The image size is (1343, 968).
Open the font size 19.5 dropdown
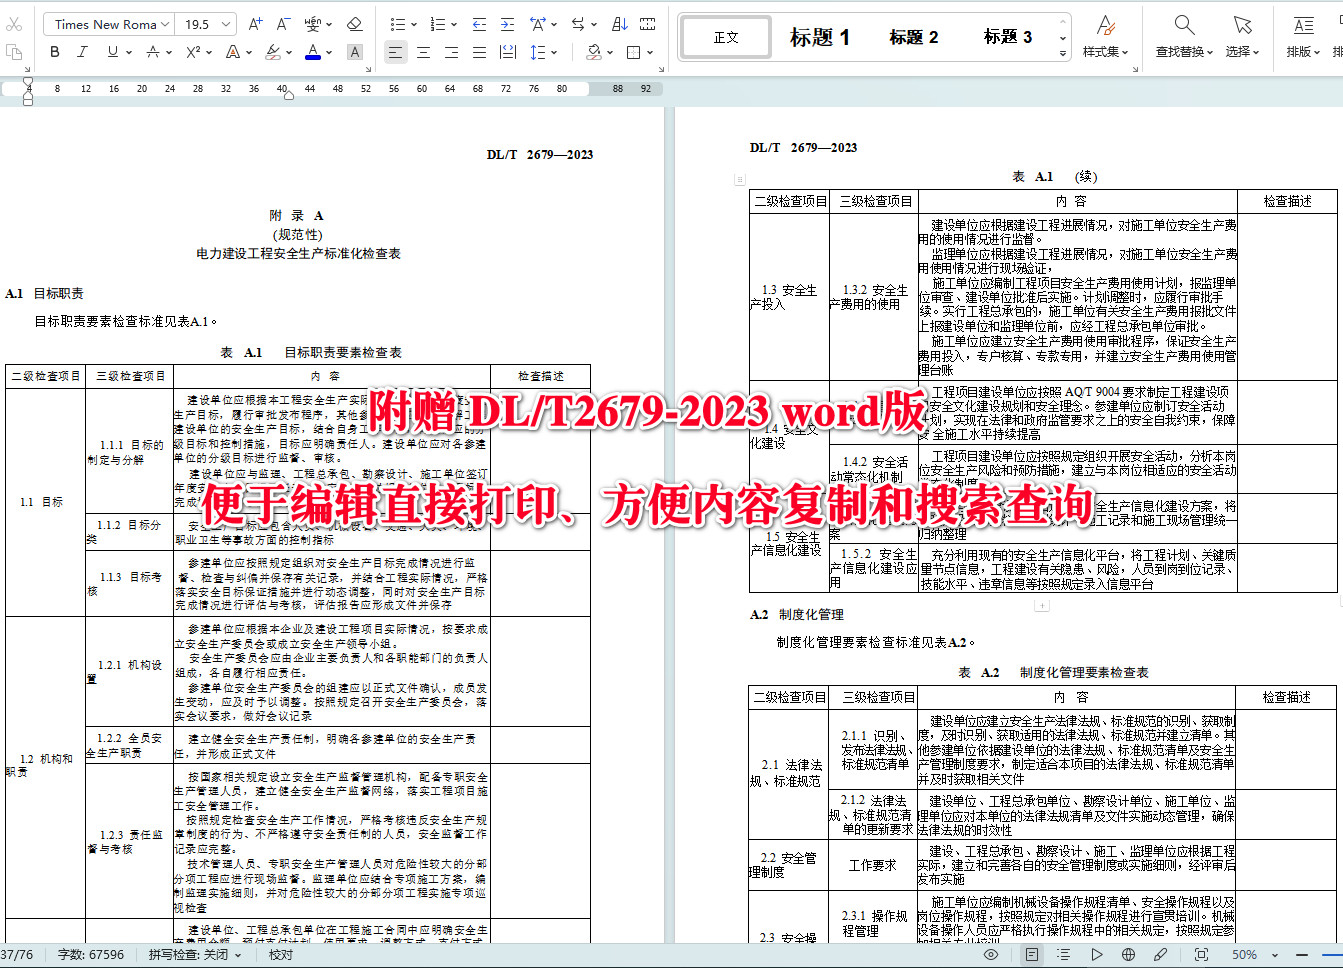pos(227,24)
